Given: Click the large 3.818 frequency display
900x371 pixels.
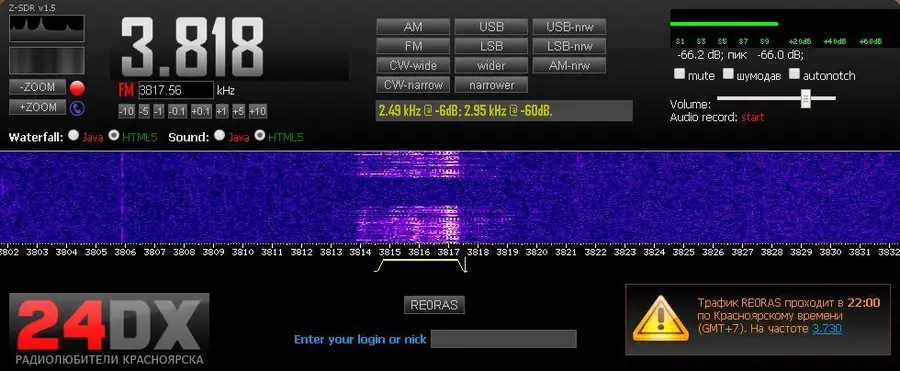Looking at the screenshot, I should tap(192, 47).
